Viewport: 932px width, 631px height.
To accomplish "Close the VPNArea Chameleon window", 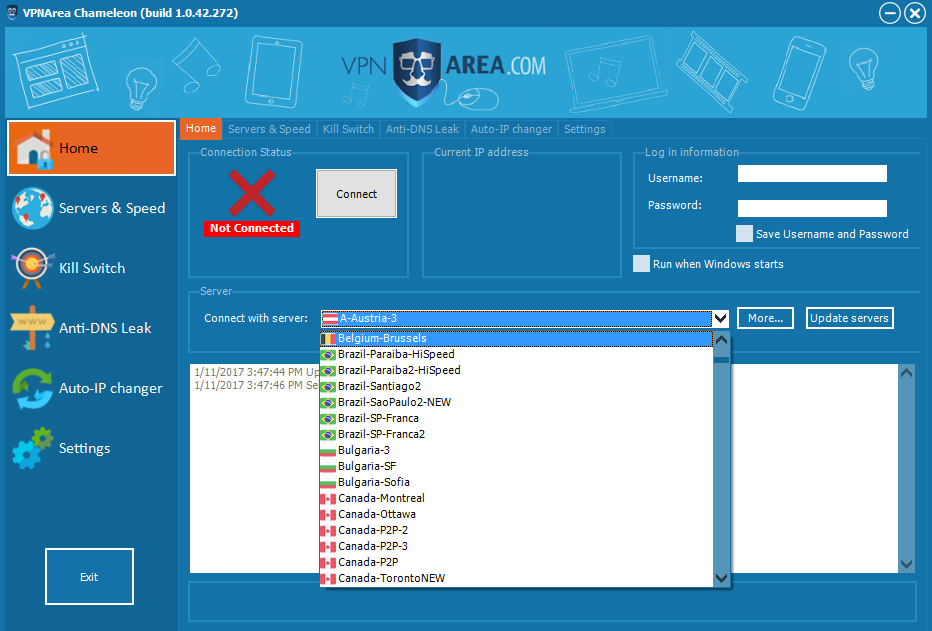I will 915,13.
